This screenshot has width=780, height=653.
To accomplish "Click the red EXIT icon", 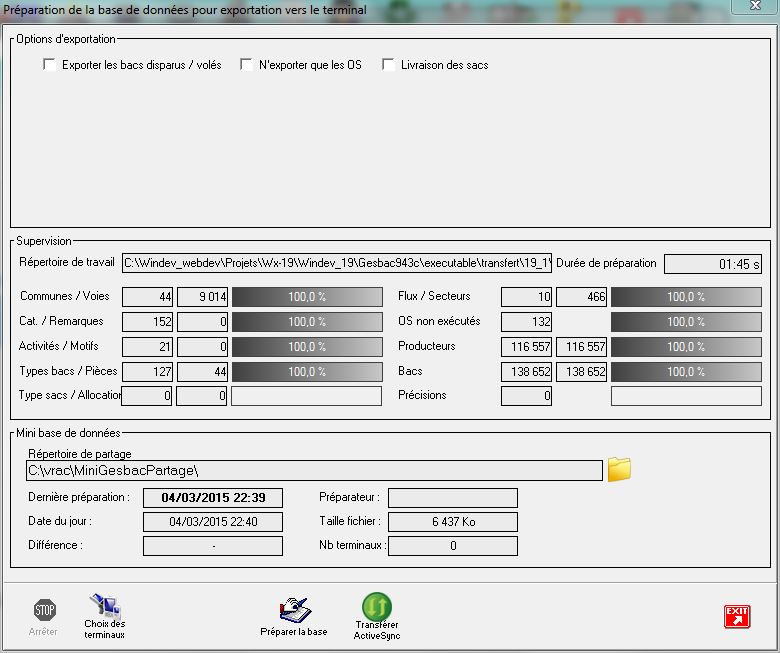I will click(737, 616).
